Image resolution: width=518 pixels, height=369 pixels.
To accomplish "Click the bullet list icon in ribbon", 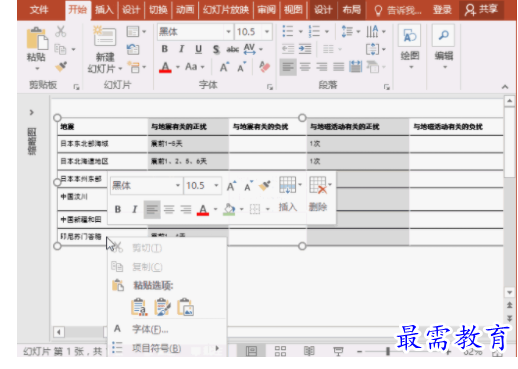I will click(288, 31).
